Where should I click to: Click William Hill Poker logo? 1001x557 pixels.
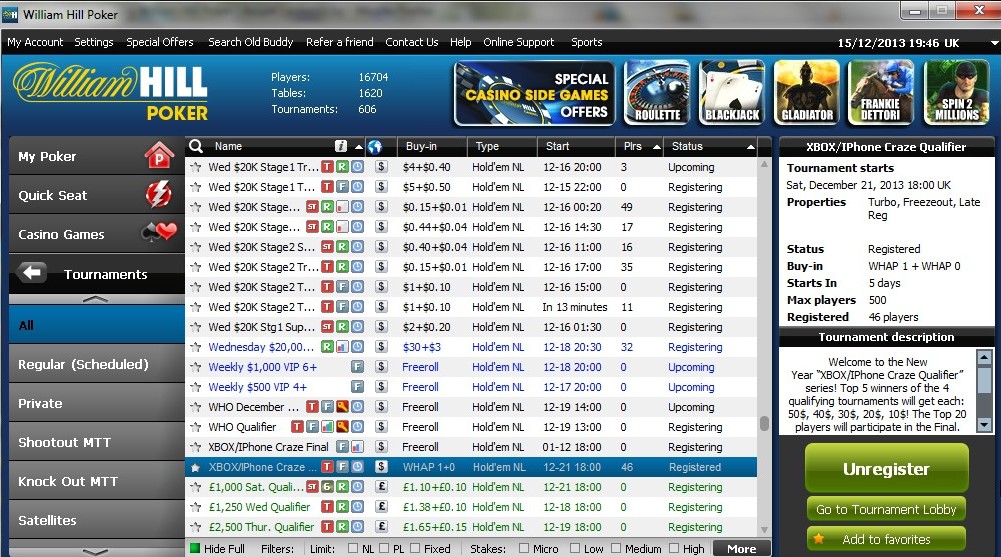coord(110,91)
